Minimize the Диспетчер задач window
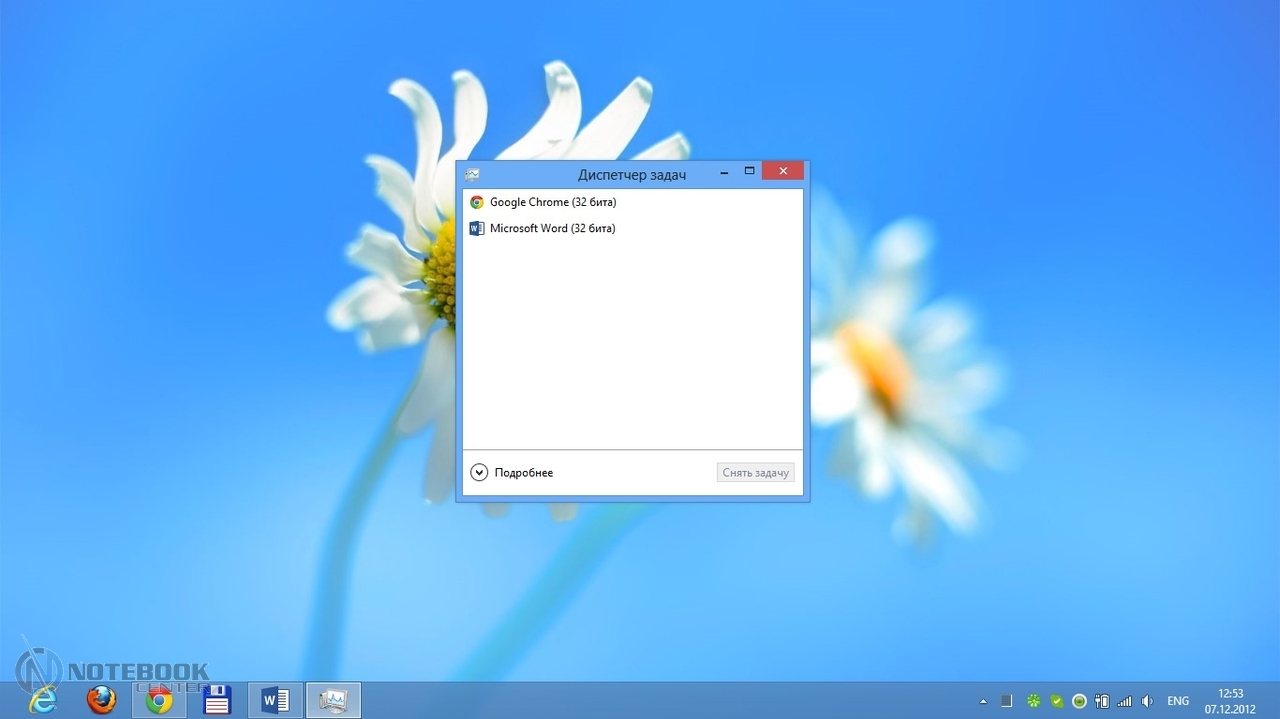 [724, 173]
